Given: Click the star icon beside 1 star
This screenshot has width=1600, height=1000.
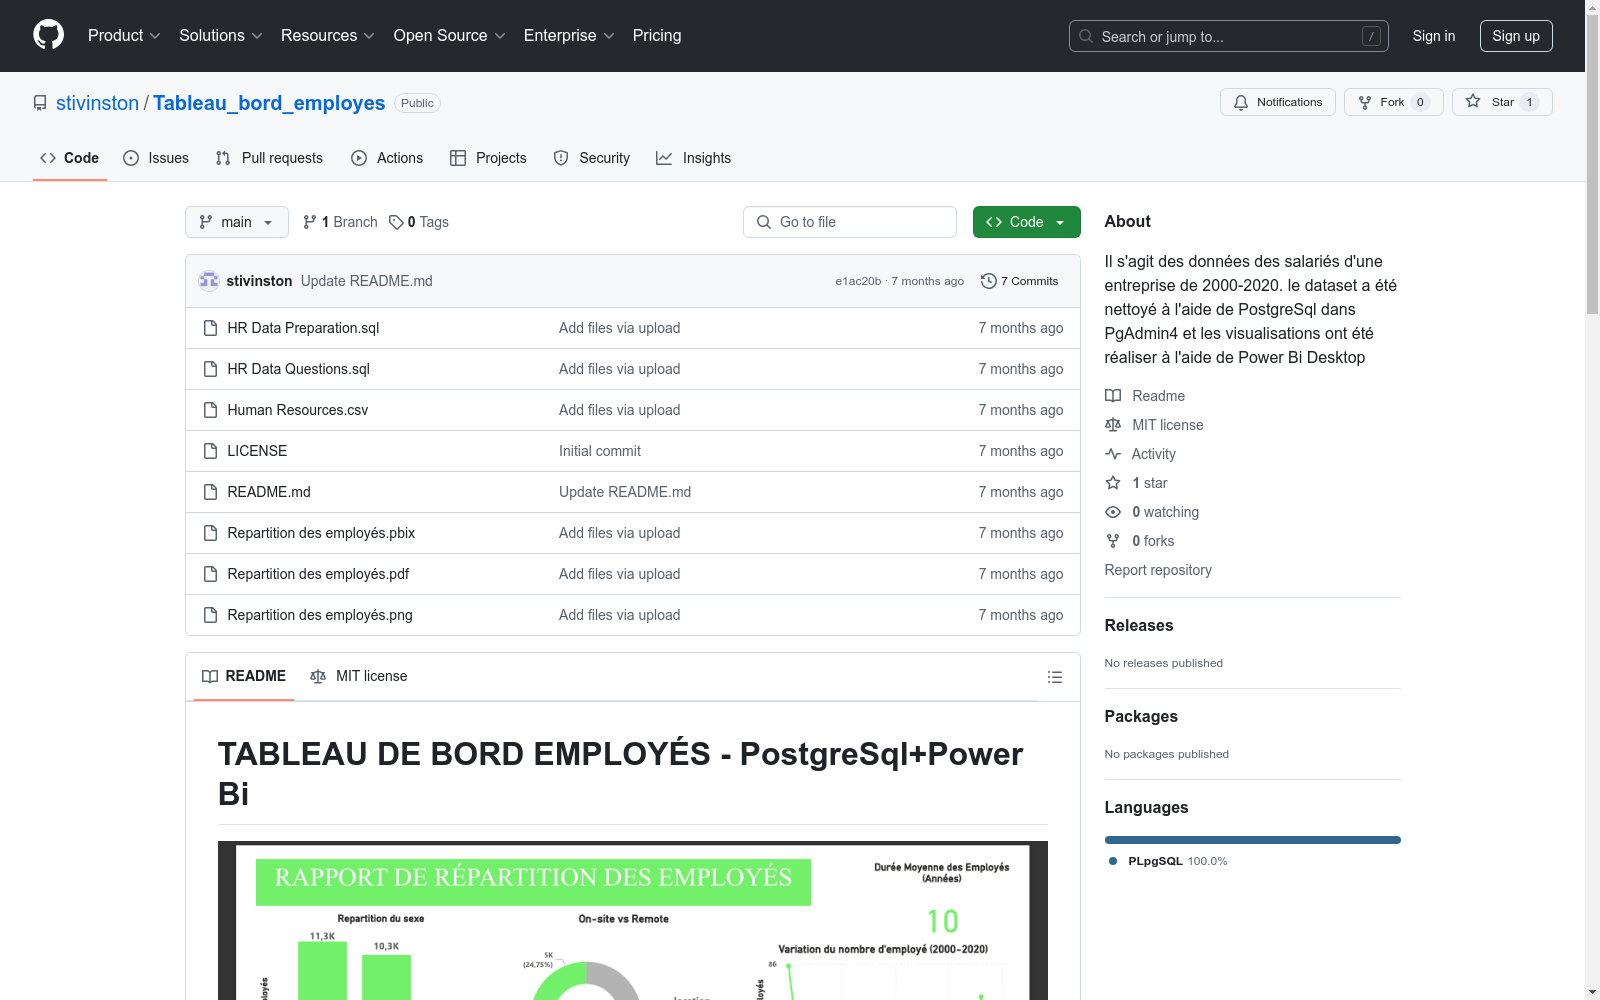Looking at the screenshot, I should [1113, 483].
